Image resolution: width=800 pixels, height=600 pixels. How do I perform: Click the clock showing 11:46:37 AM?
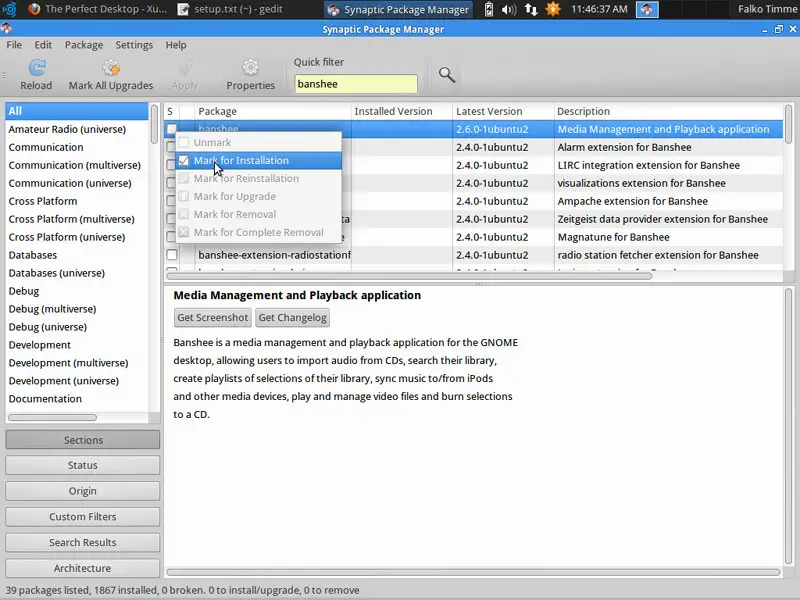tap(599, 9)
